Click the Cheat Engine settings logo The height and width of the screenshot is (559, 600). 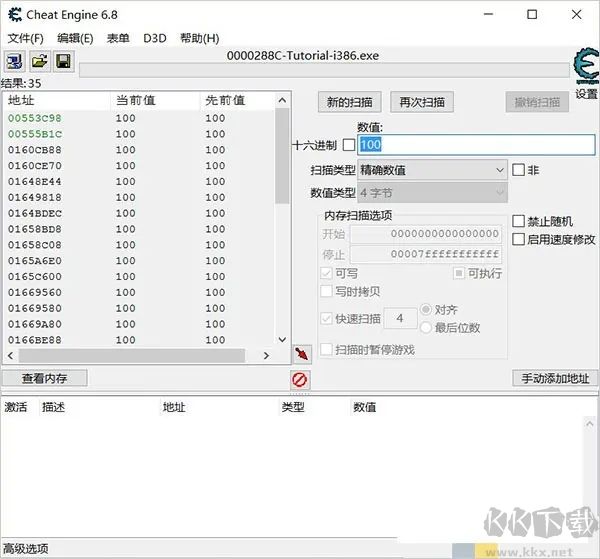tap(584, 66)
